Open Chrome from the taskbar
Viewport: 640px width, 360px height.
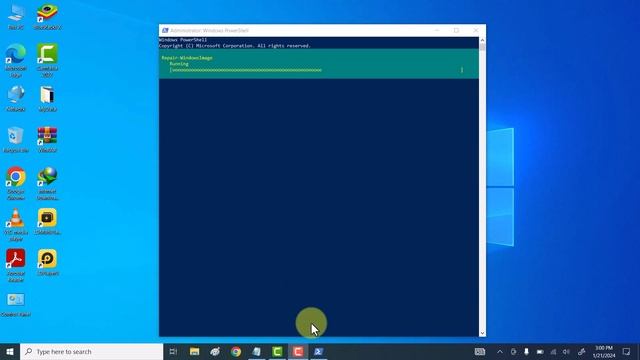pos(236,351)
